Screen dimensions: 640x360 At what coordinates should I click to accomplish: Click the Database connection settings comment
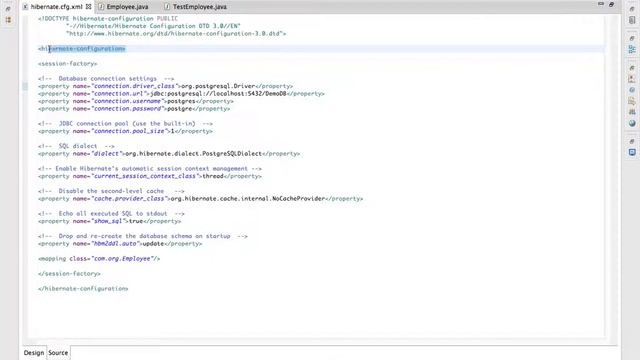[106, 79]
